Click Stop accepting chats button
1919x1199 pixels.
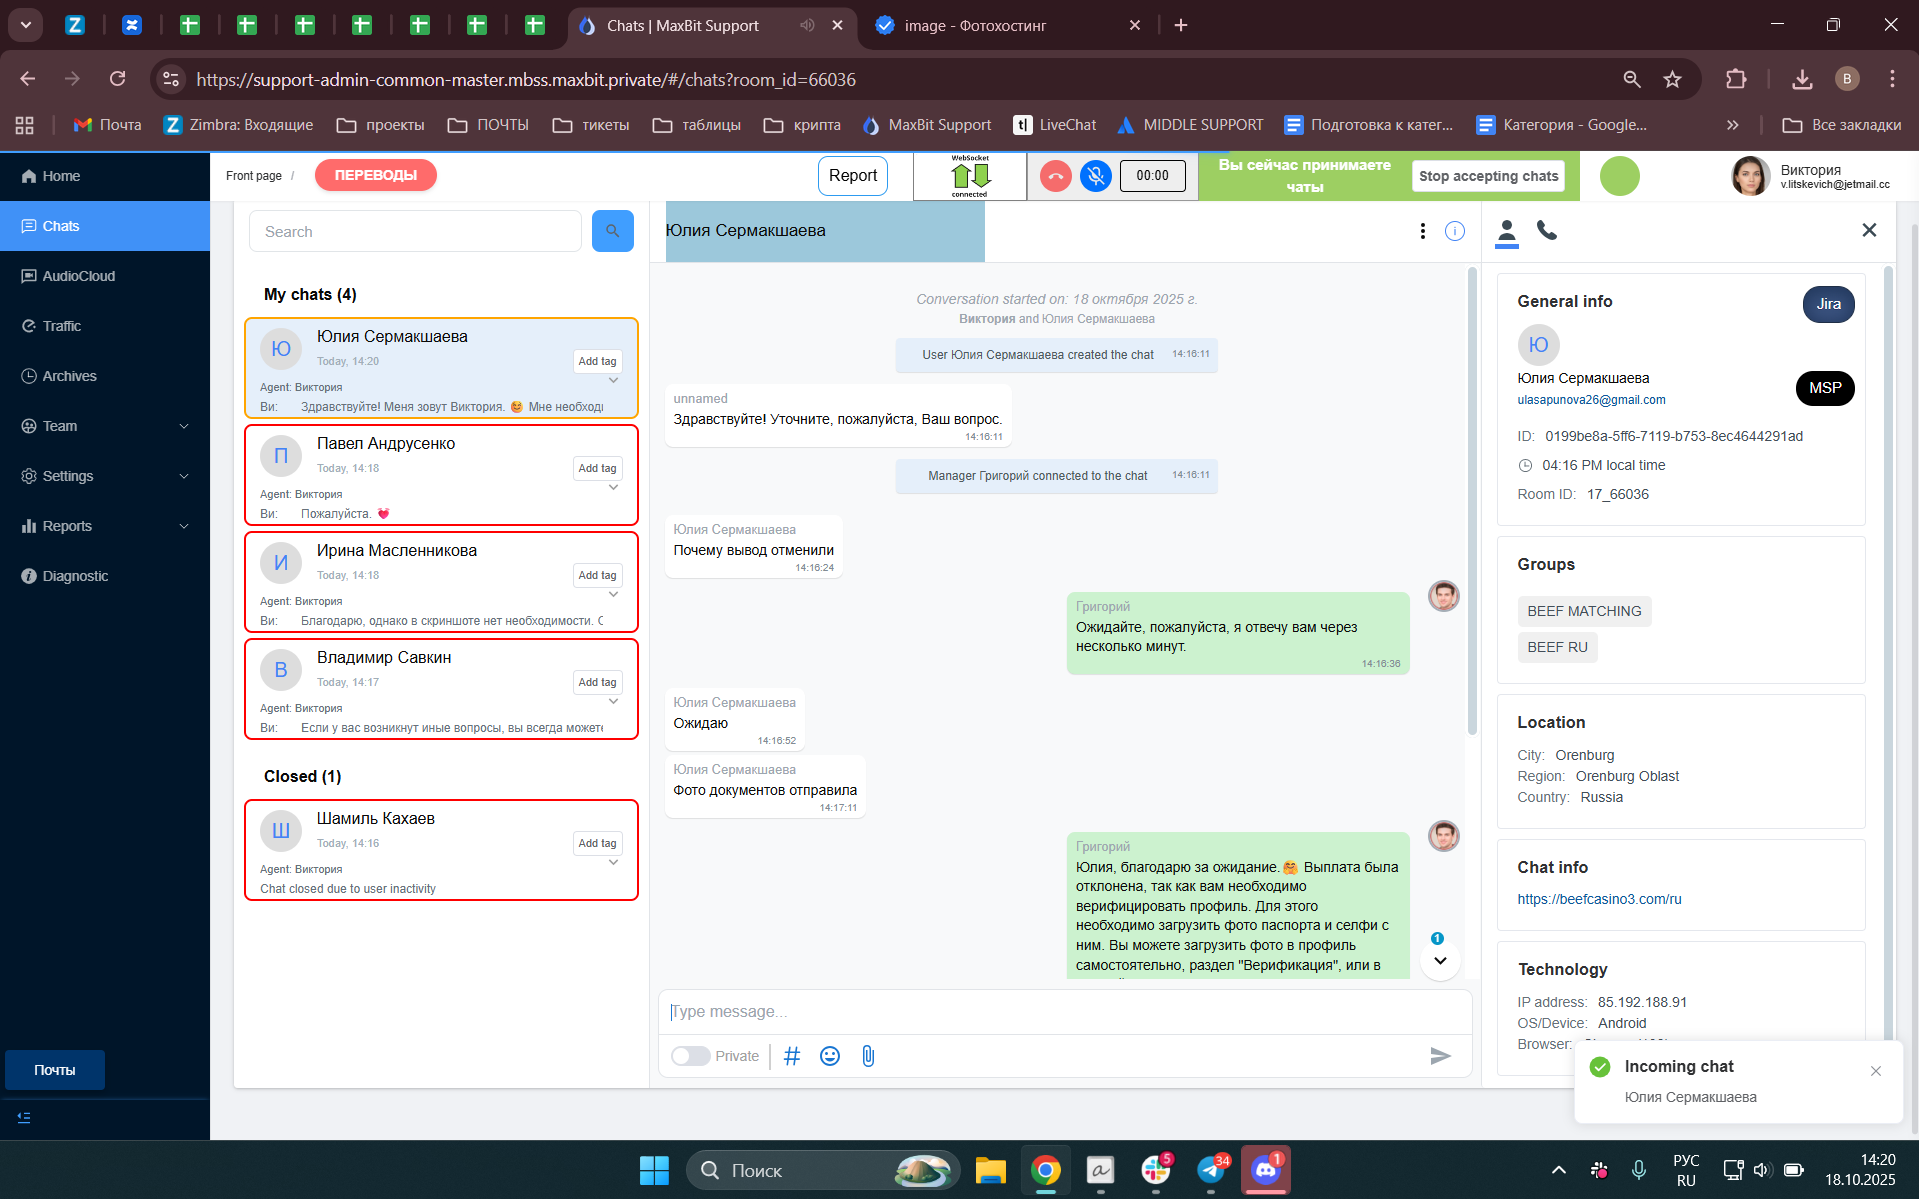(x=1488, y=176)
